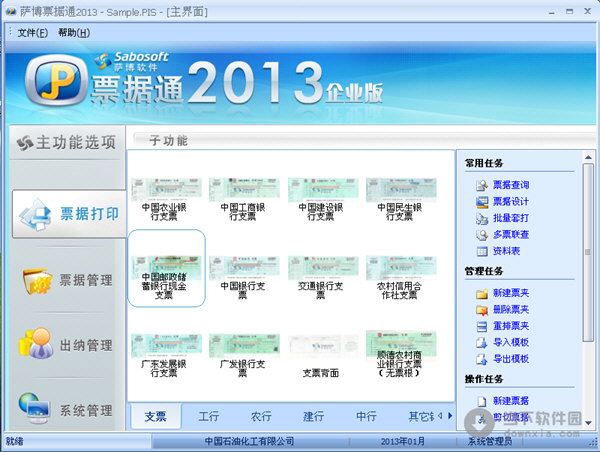Select the 交通银行支票 template
The height and width of the screenshot is (452, 600).
click(x=322, y=277)
